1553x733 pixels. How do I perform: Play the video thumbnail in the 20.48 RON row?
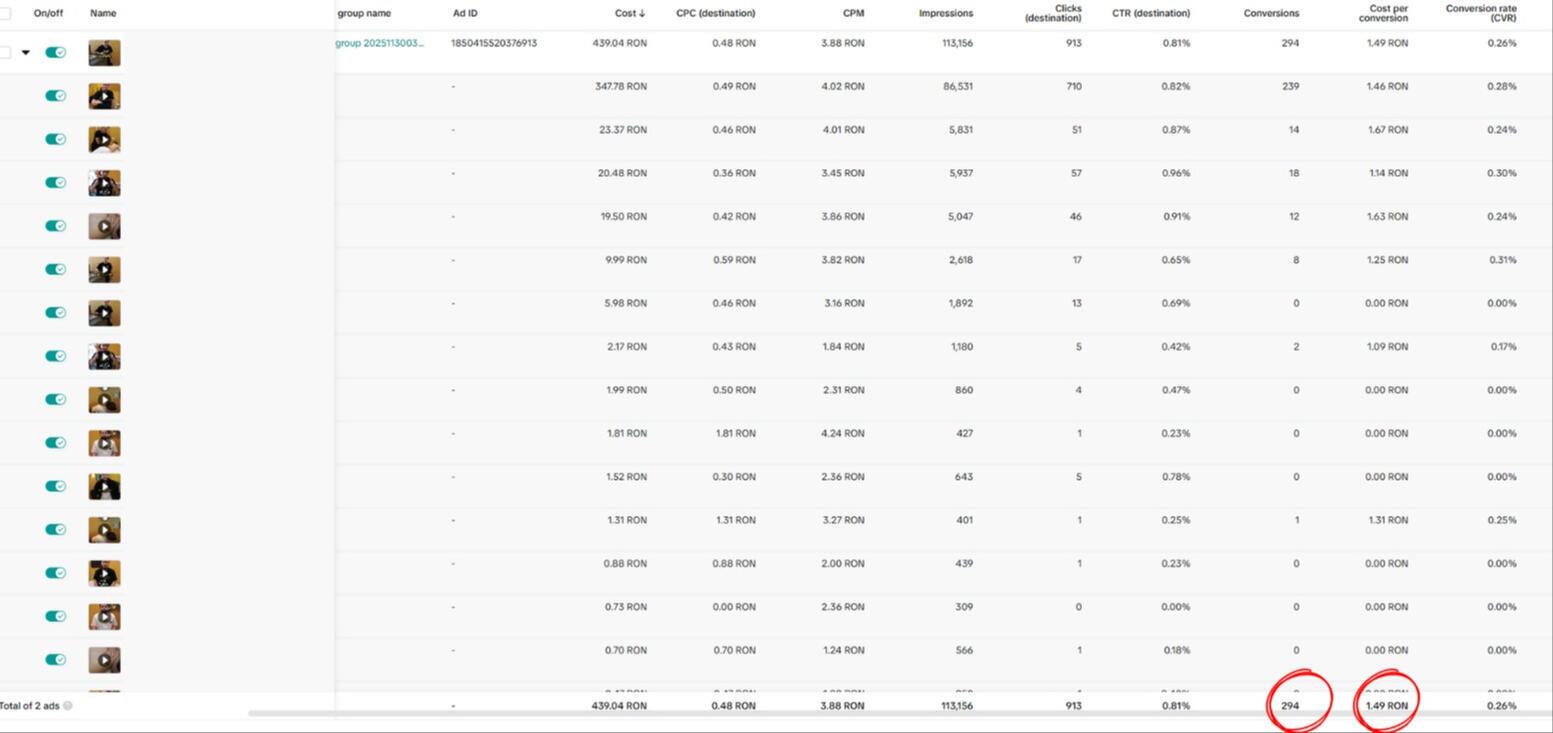pyautogui.click(x=104, y=183)
